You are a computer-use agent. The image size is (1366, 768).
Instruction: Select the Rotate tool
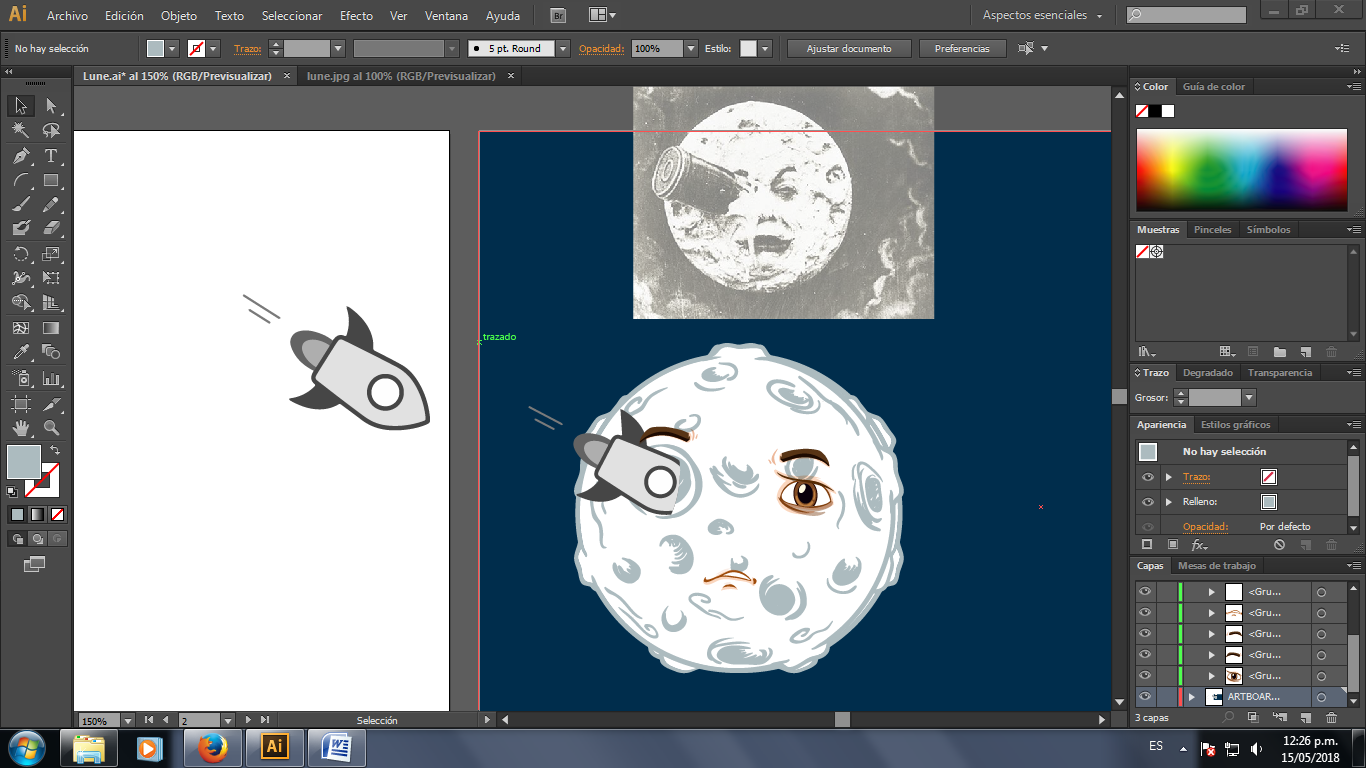click(20, 254)
